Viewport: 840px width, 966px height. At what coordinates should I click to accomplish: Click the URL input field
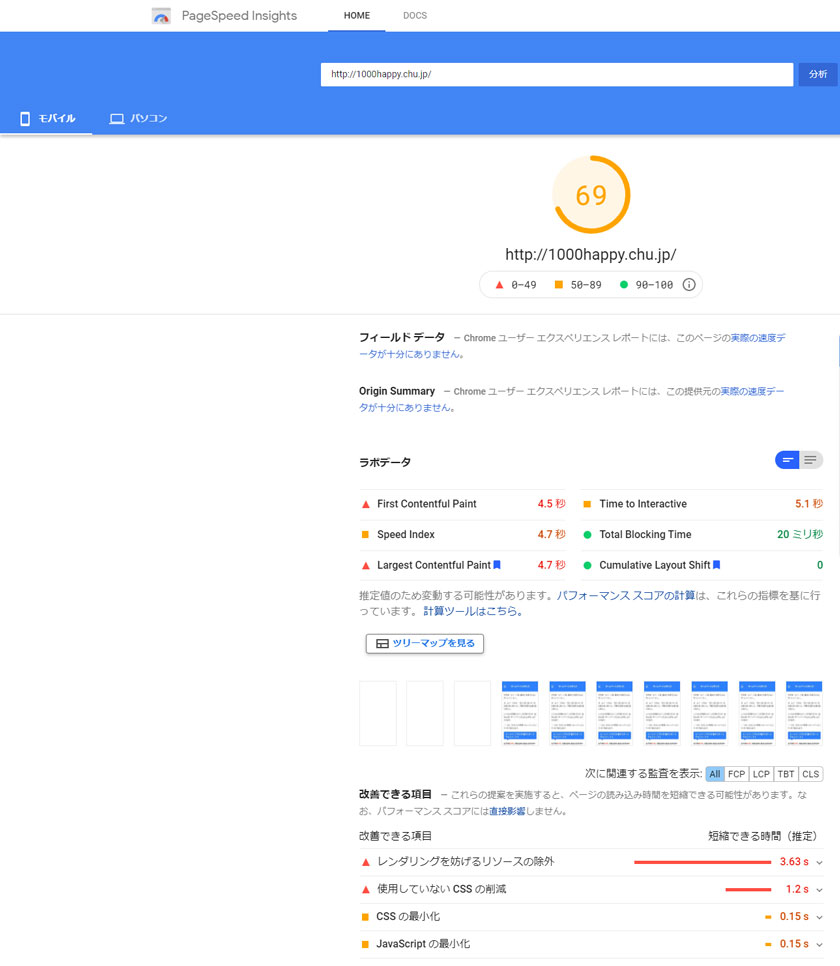pos(557,75)
